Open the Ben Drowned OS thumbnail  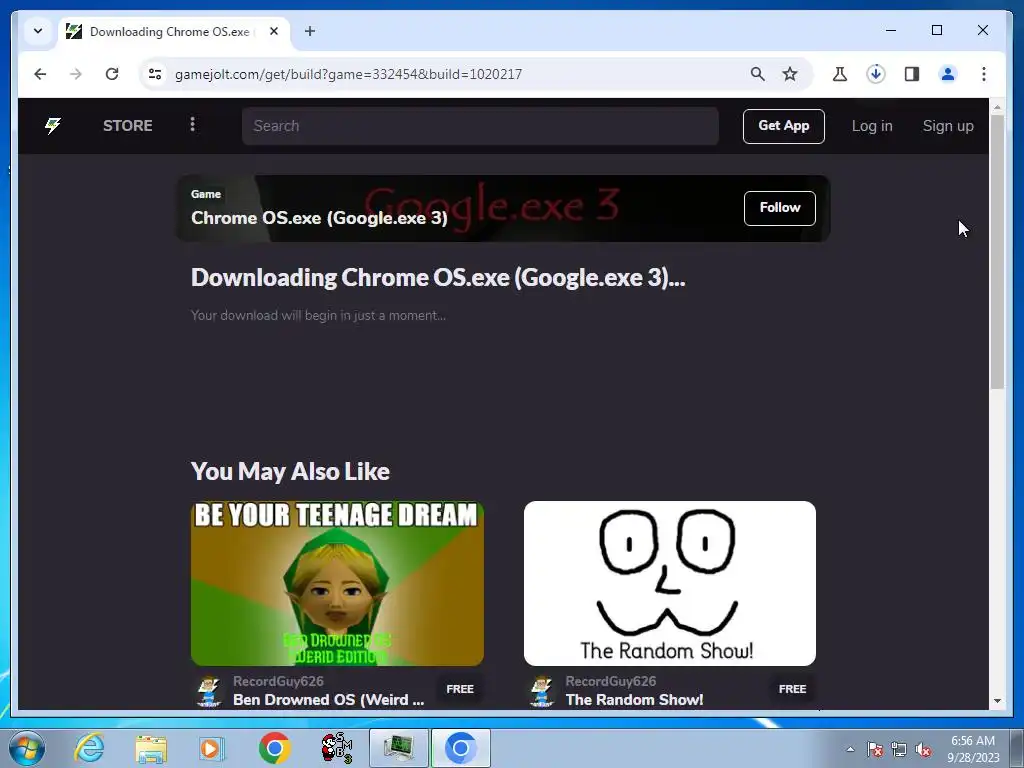point(337,583)
